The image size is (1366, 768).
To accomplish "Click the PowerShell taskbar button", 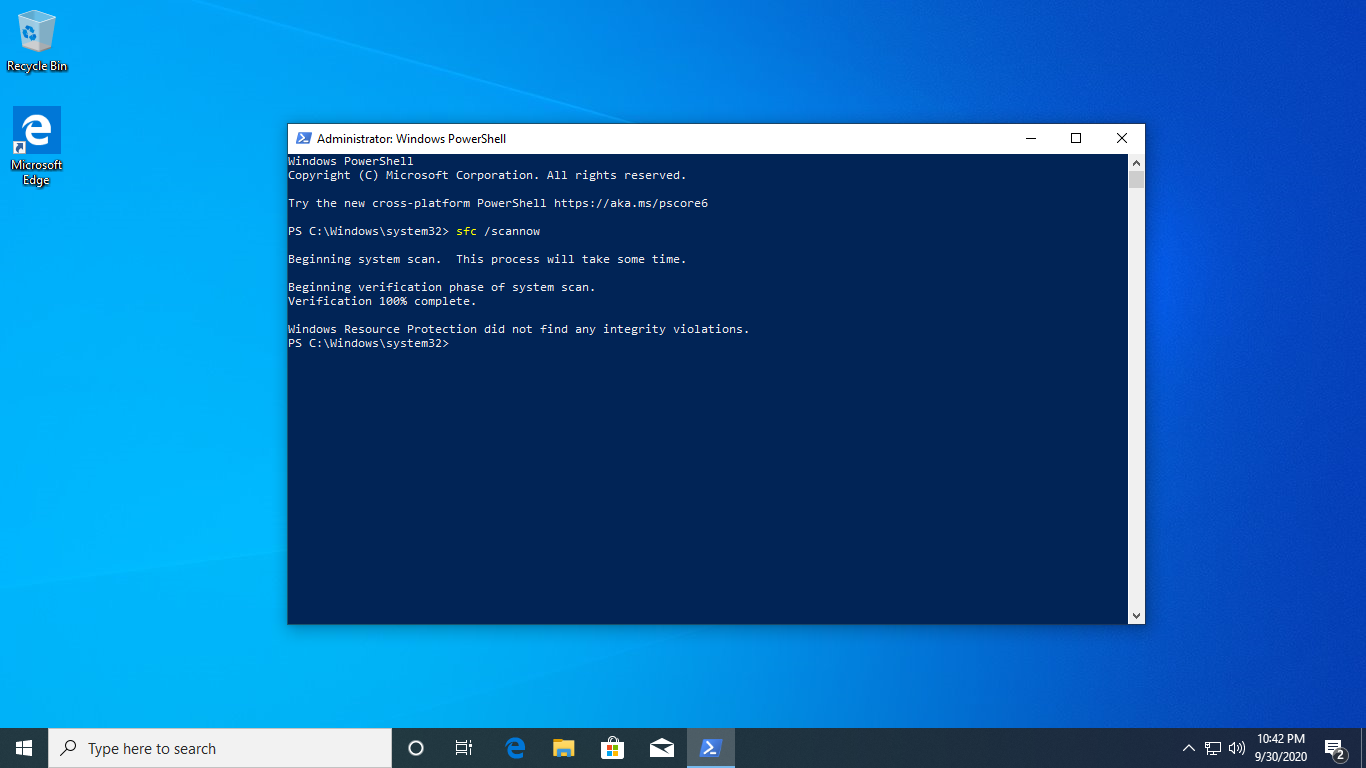I will coord(711,748).
